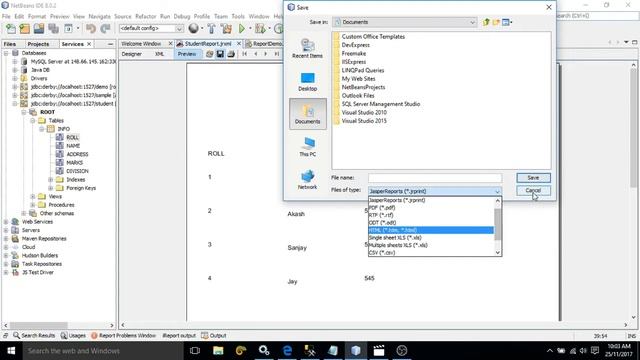The height and width of the screenshot is (360, 640).
Task: Expand the Web Services tree node
Action: pos(6,222)
